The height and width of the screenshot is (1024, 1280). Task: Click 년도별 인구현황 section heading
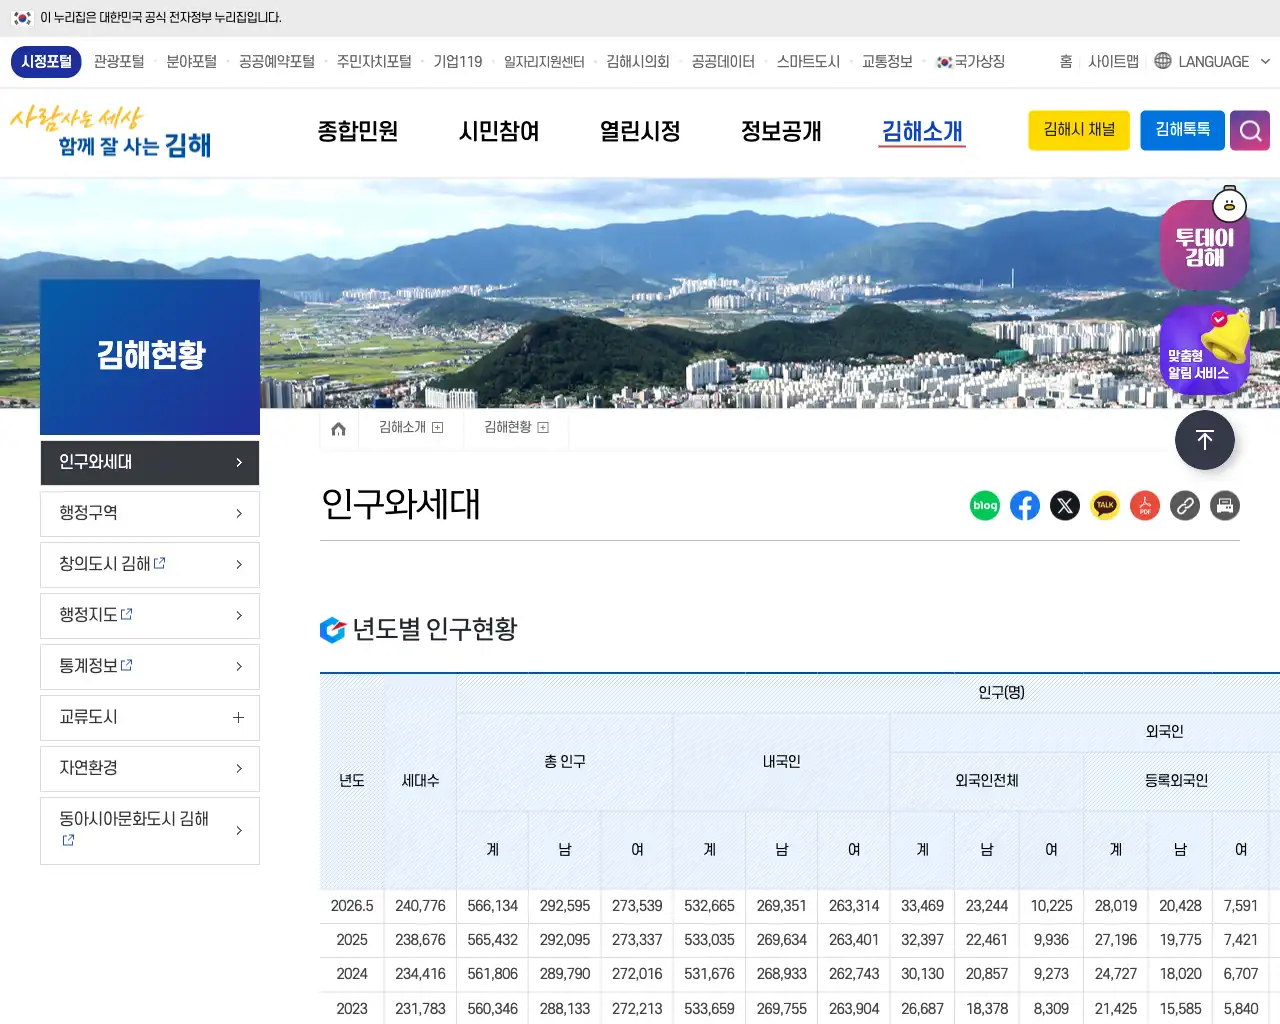[x=434, y=630]
